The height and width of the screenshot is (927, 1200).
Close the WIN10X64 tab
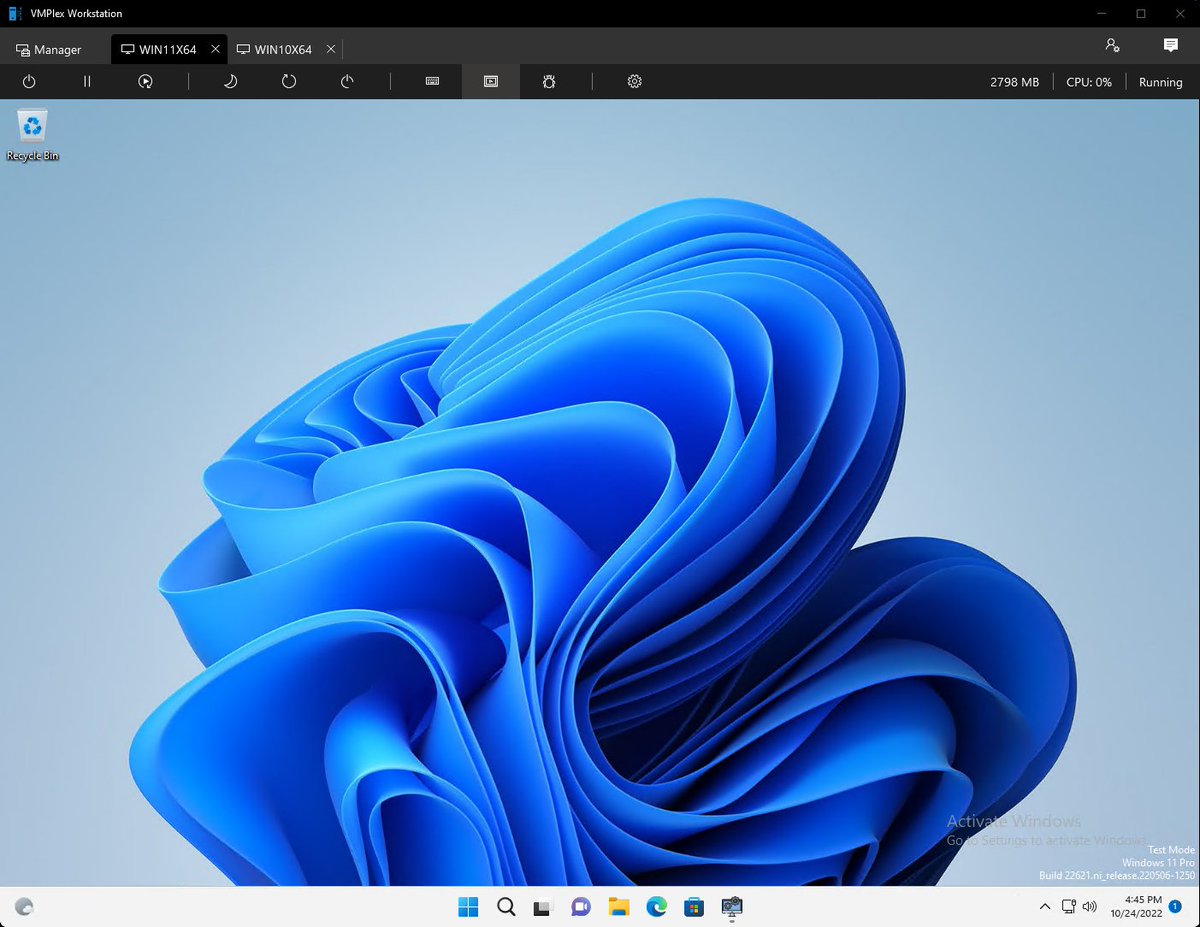click(331, 48)
